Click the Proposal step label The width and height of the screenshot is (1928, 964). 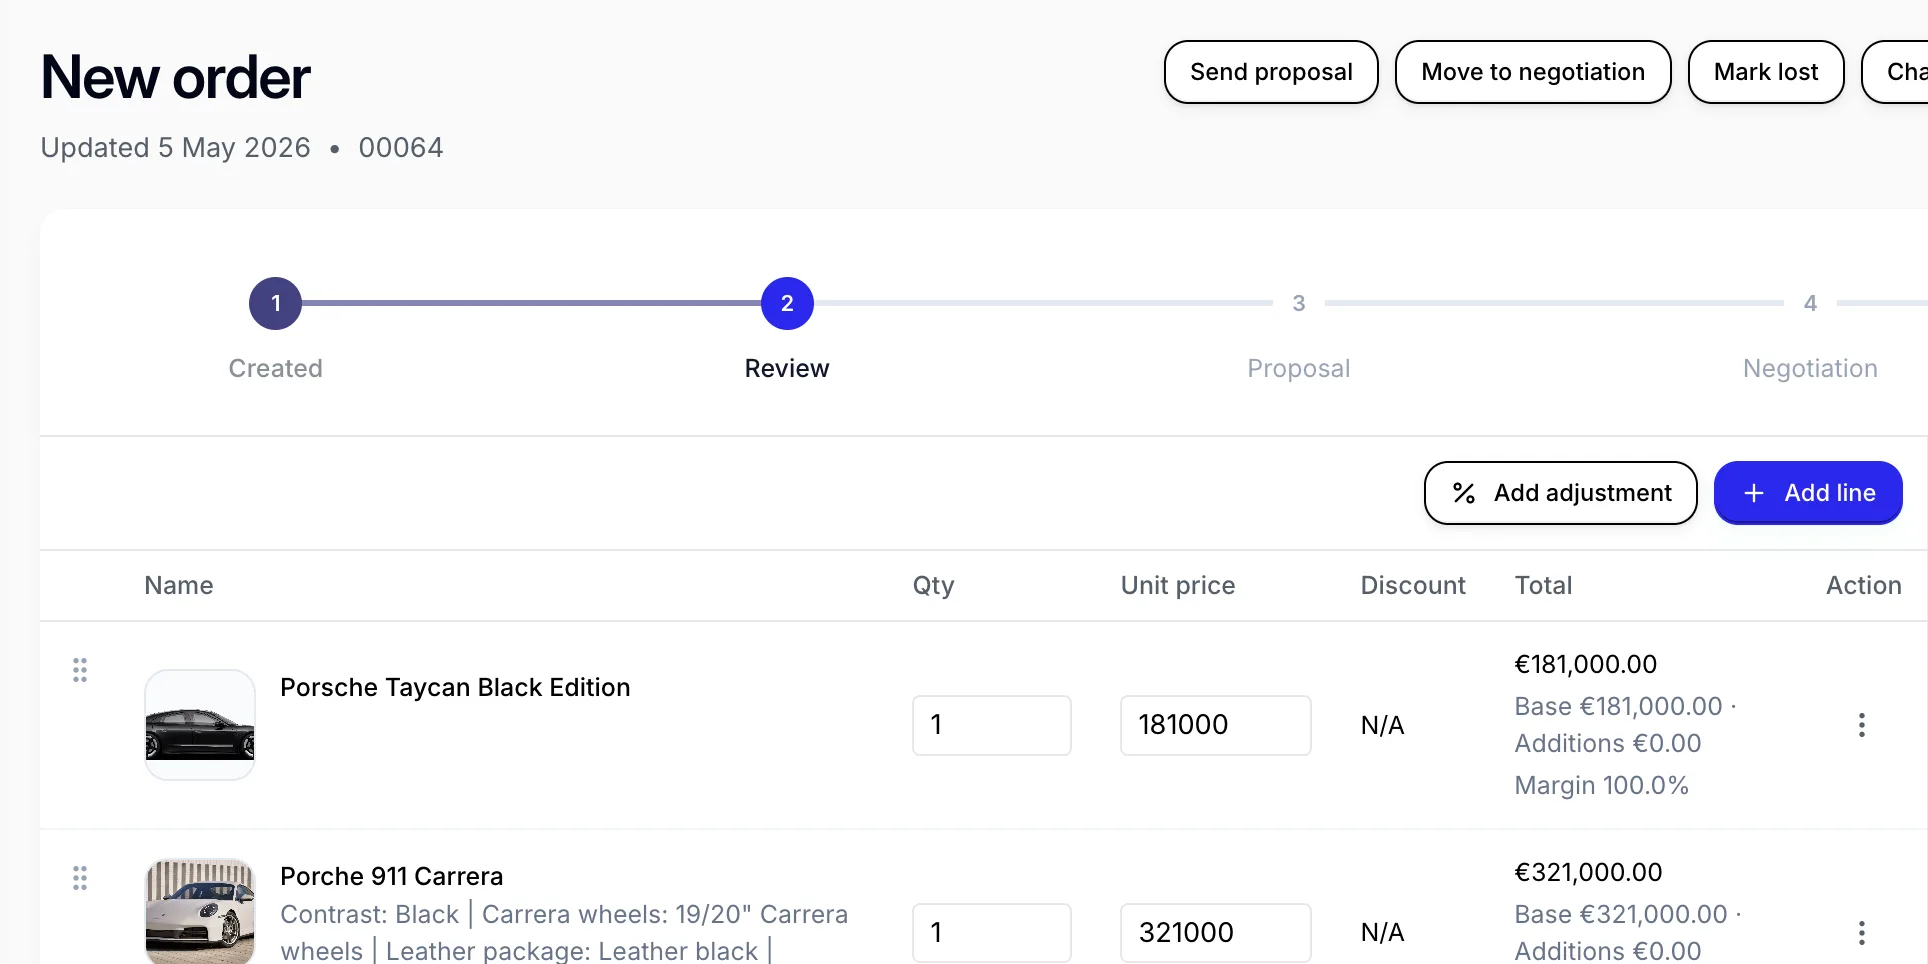[x=1299, y=369]
